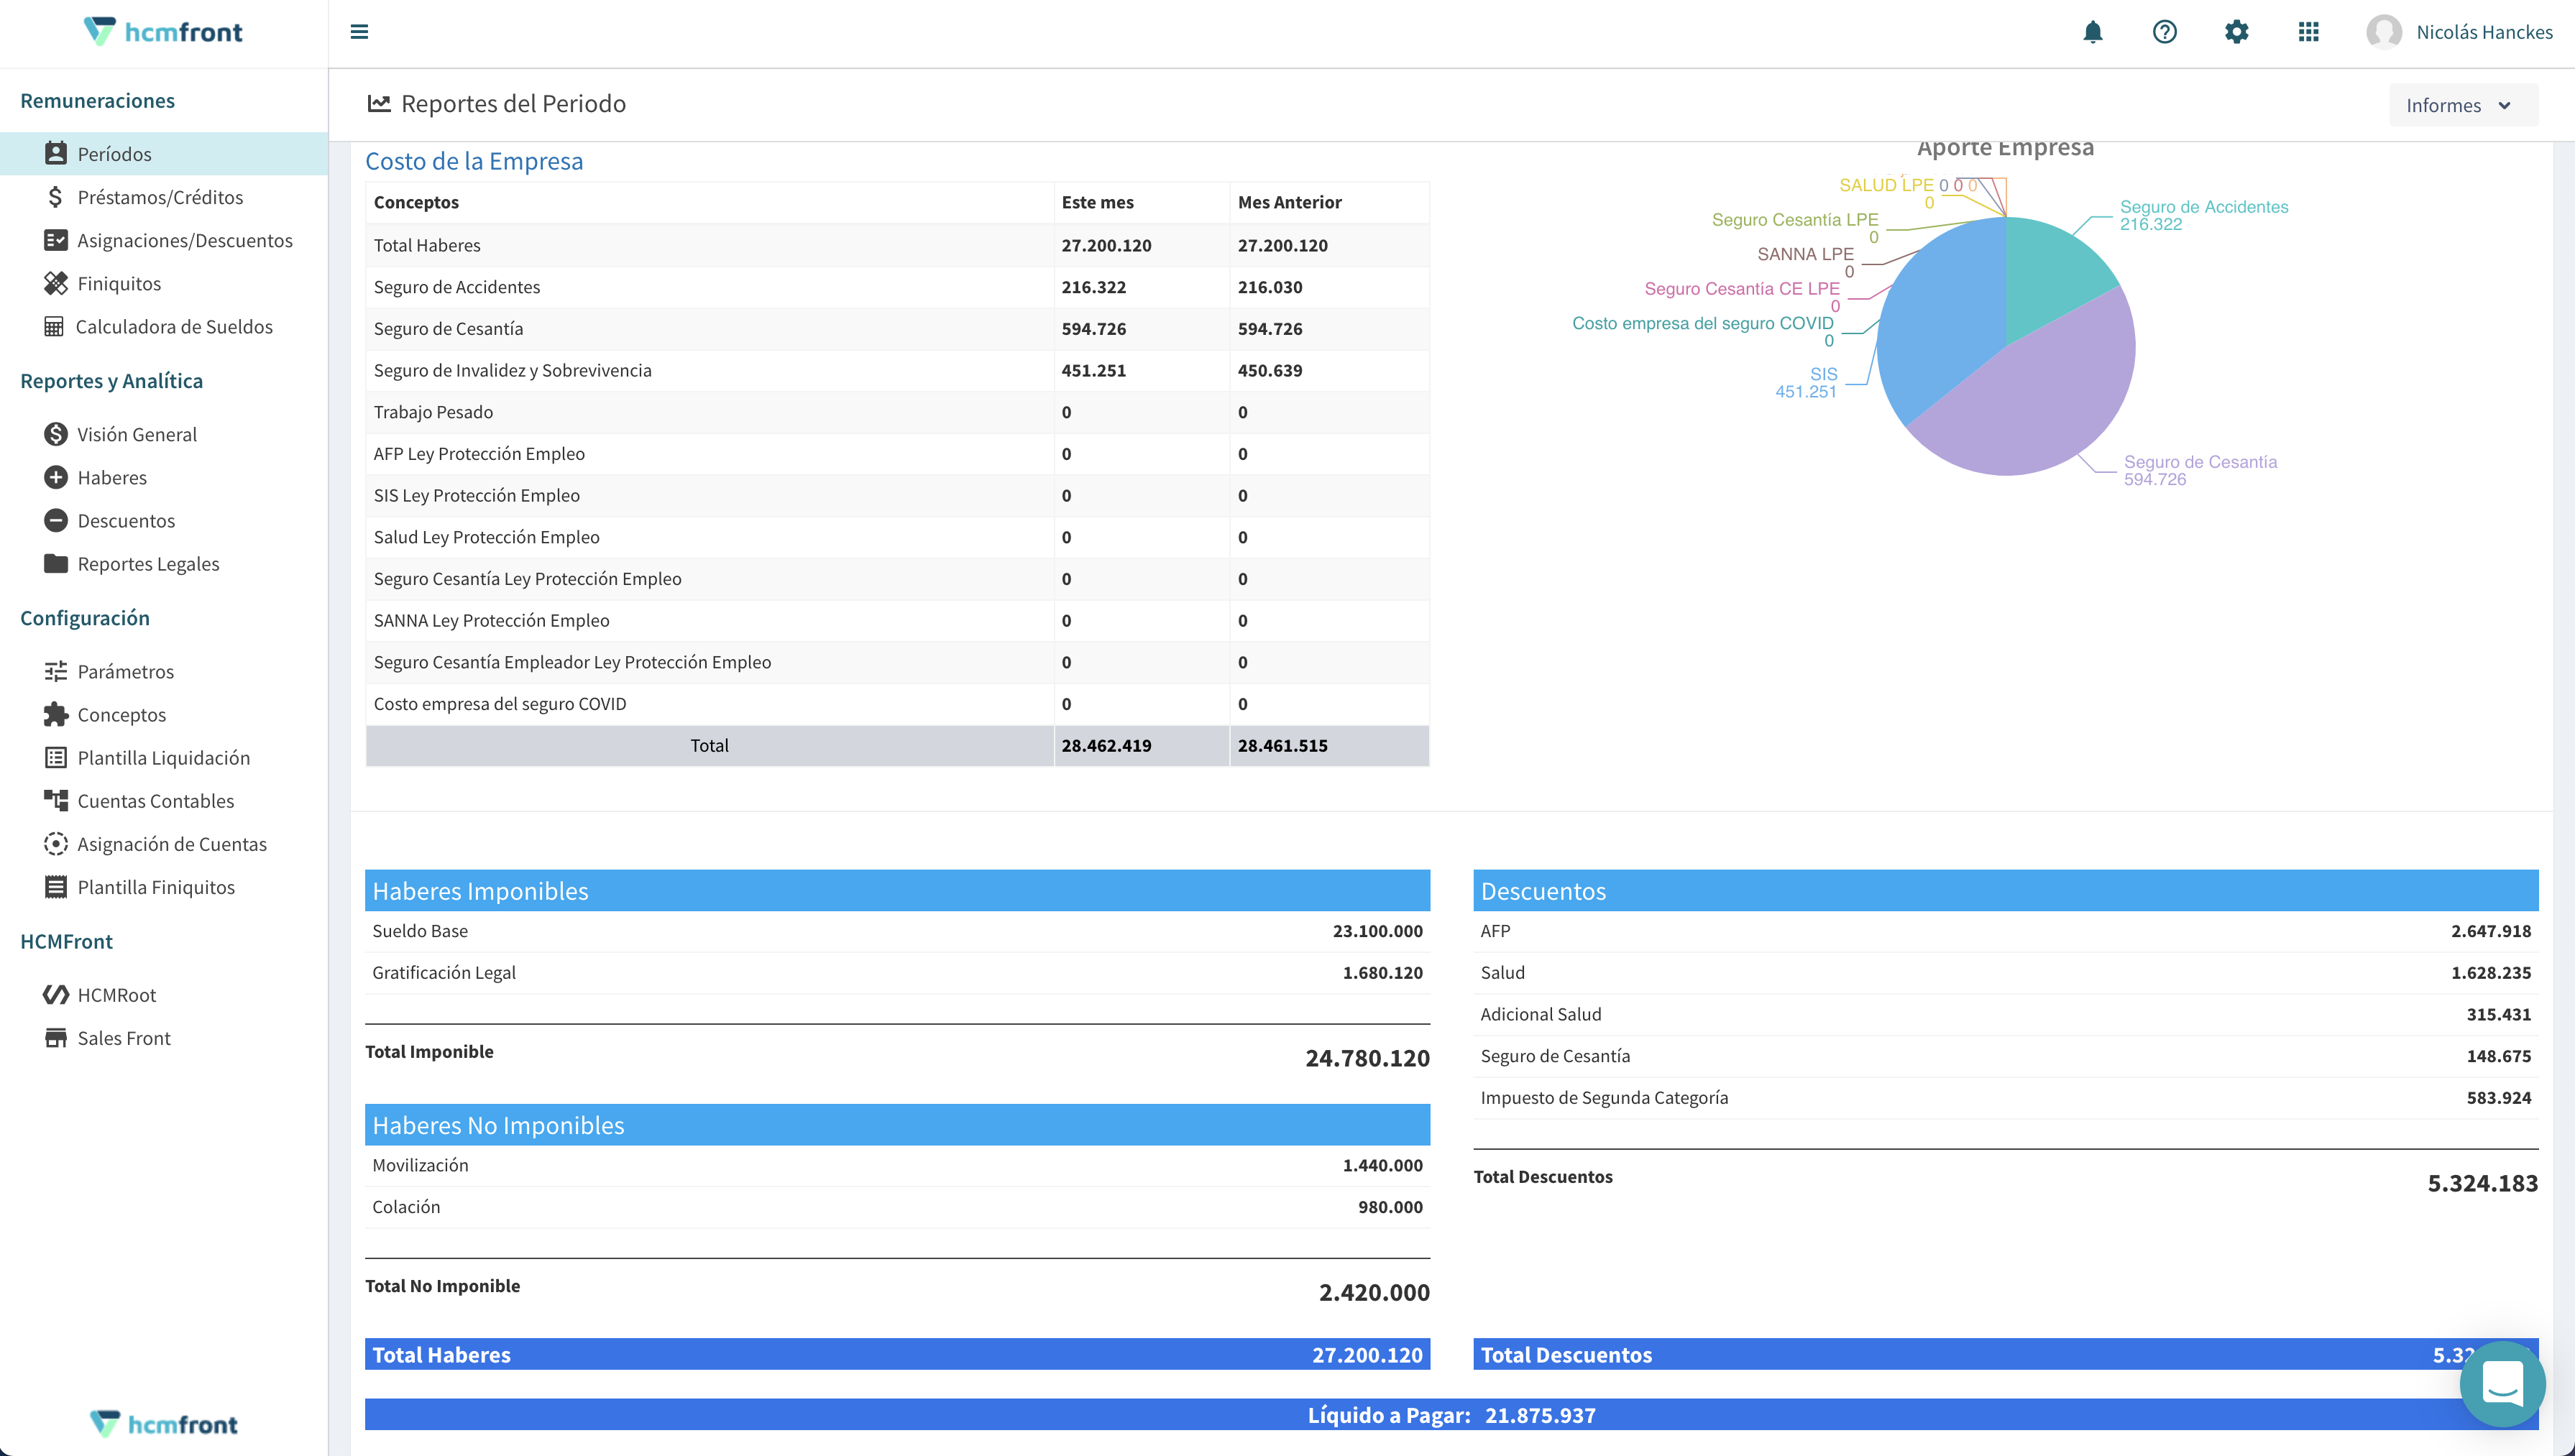
Task: Switch to the Visión General section
Action: [x=137, y=433]
